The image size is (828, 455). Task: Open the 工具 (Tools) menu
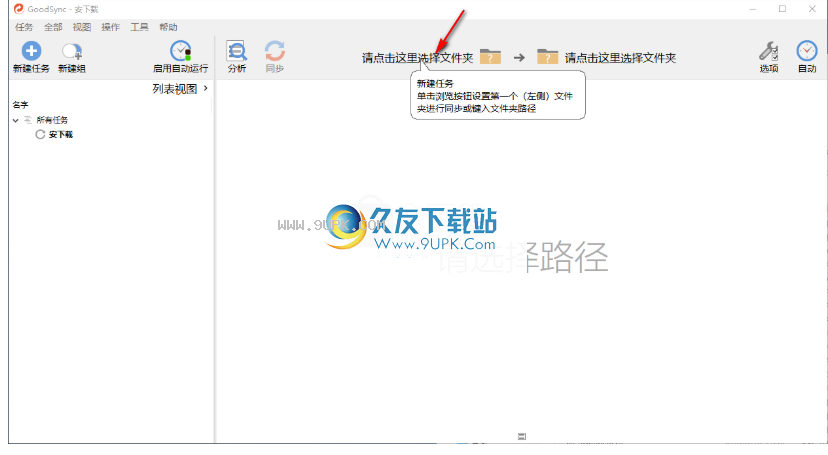pos(139,27)
